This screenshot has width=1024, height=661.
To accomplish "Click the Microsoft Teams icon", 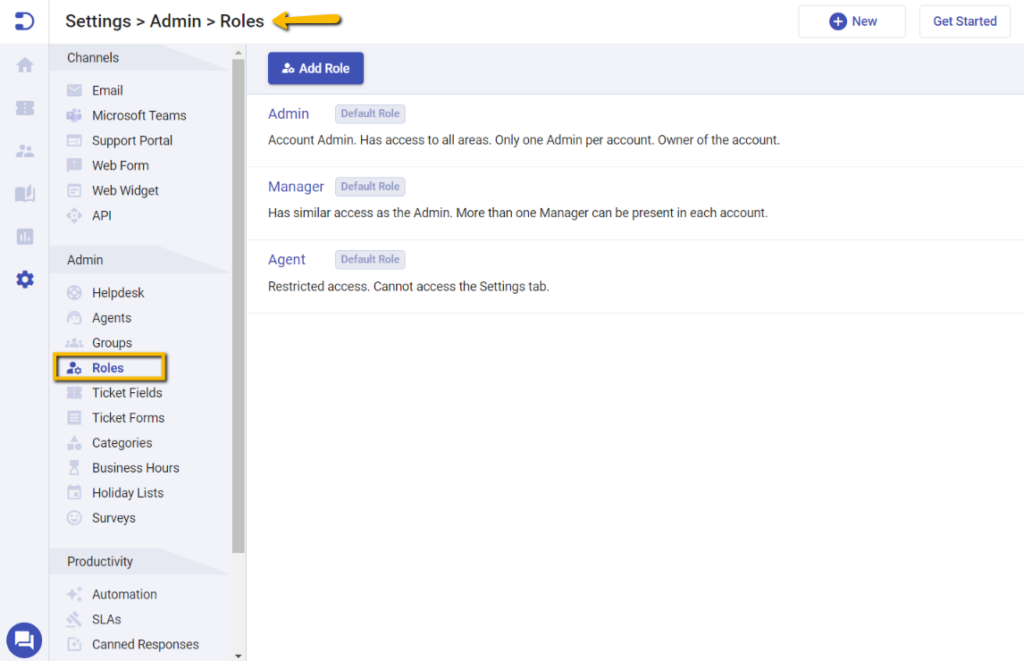I will pyautogui.click(x=74, y=115).
